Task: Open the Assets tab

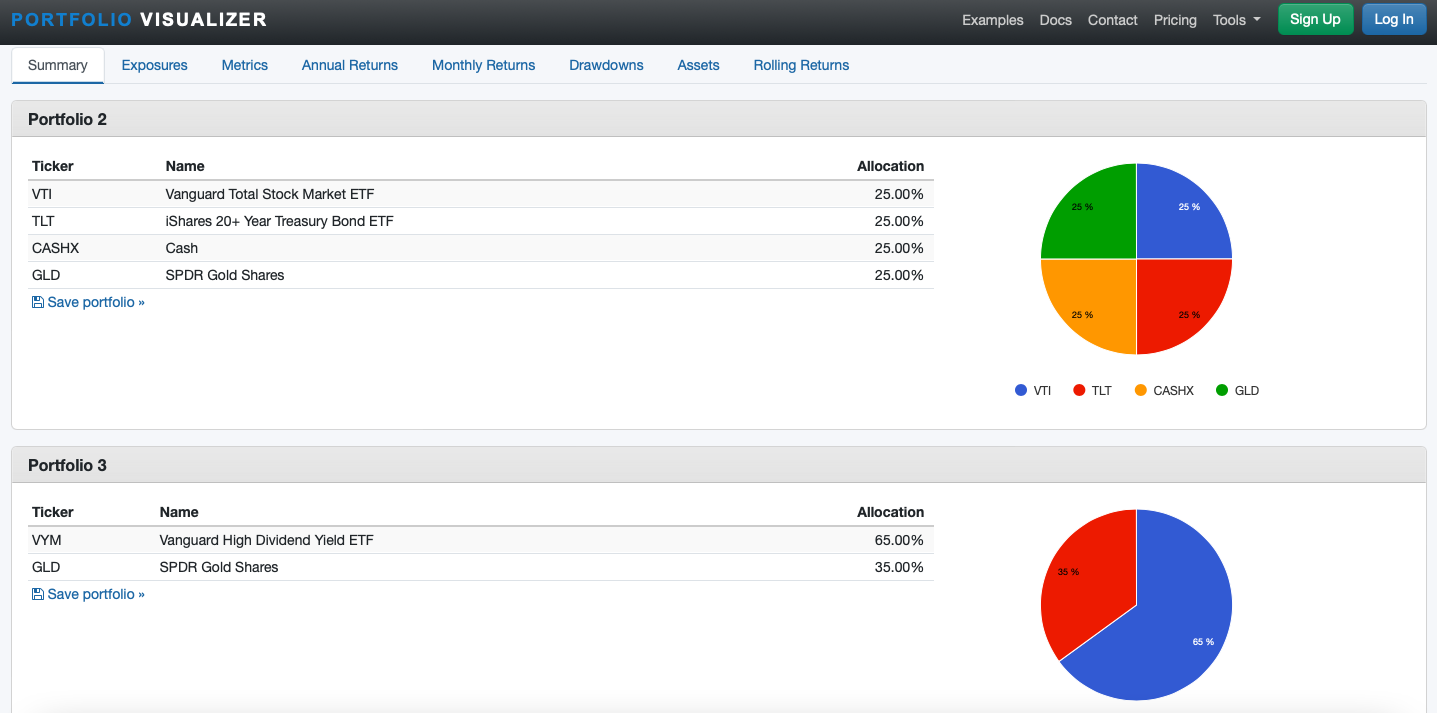Action: coord(698,65)
